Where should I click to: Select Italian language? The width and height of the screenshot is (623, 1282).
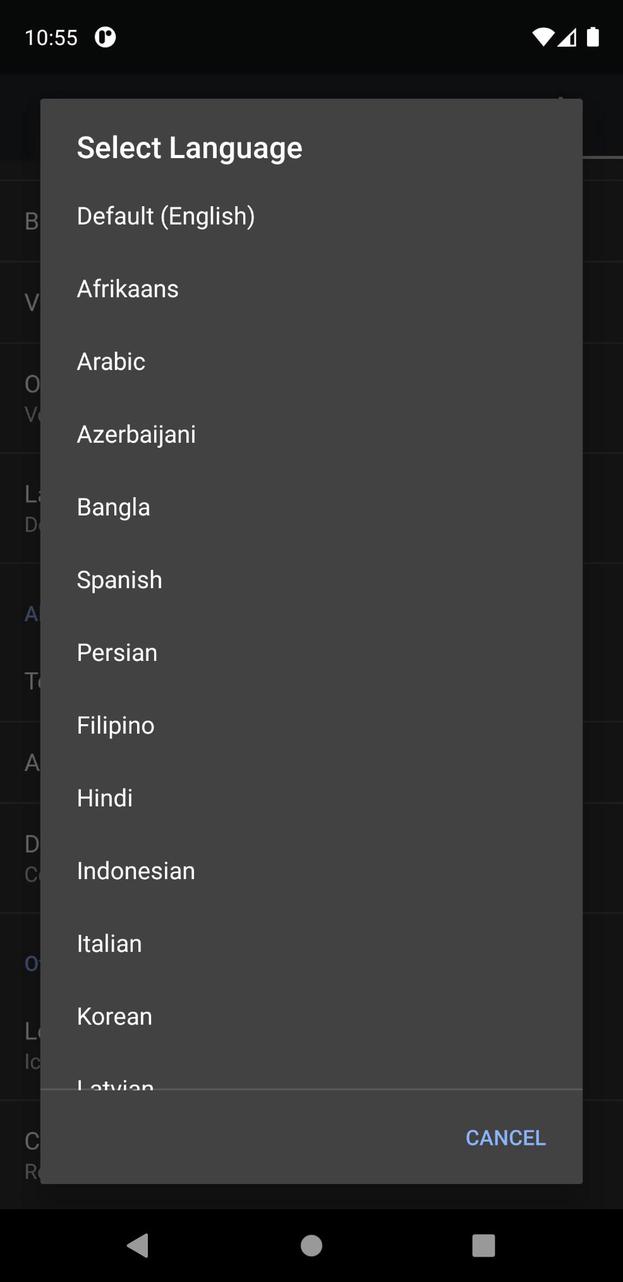[x=110, y=944]
